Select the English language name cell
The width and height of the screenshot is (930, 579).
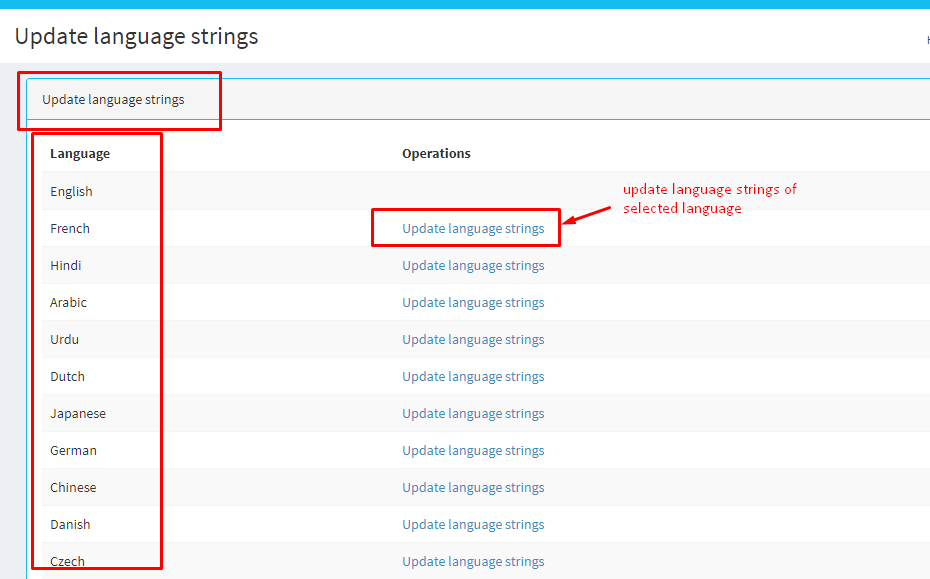tap(71, 192)
